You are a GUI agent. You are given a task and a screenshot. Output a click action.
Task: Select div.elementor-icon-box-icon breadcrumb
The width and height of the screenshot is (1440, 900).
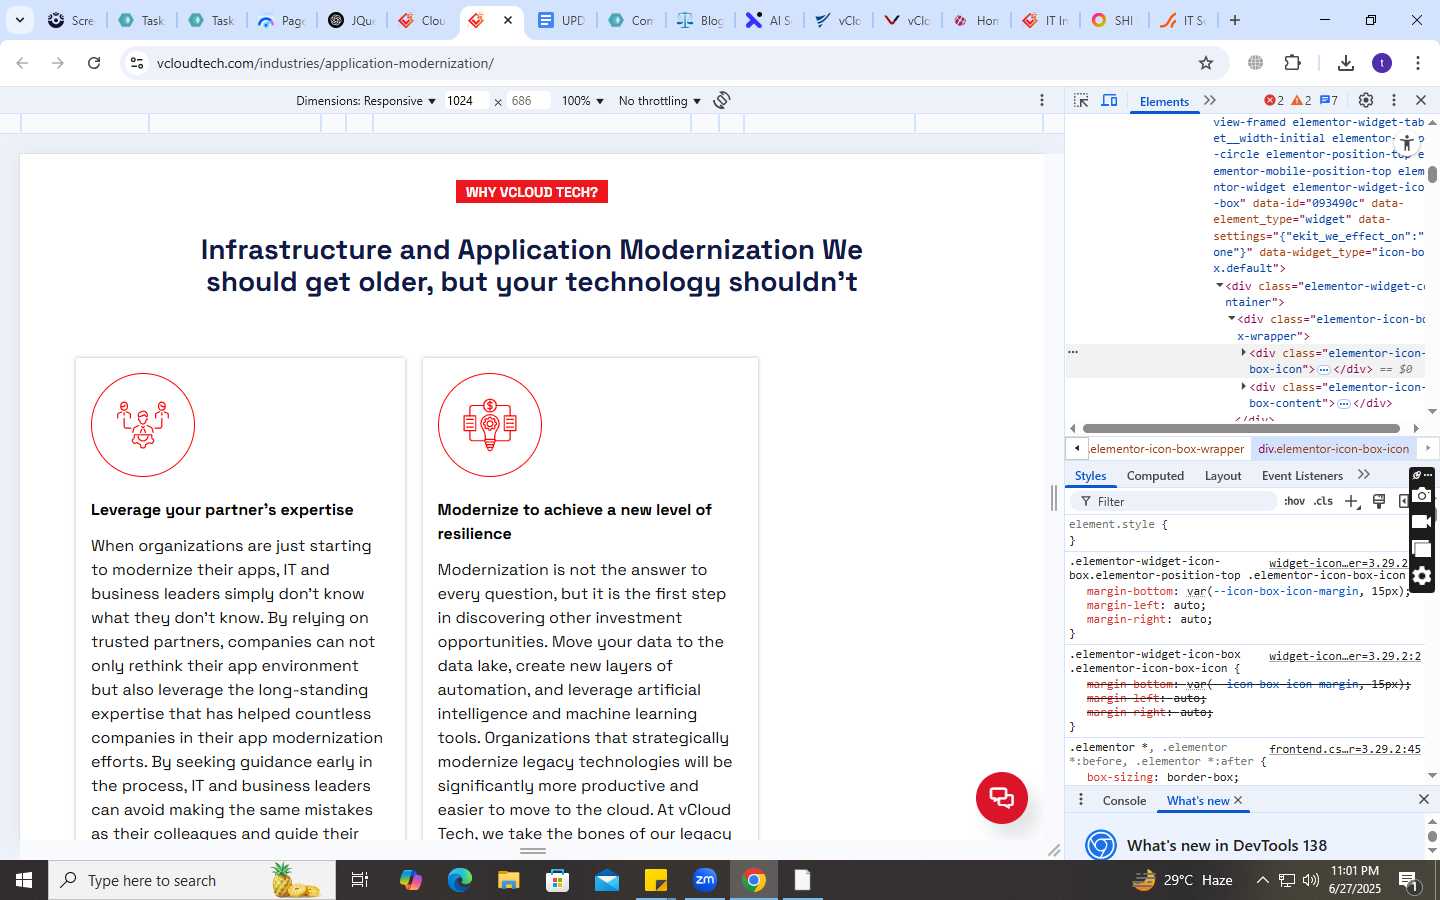(1333, 449)
